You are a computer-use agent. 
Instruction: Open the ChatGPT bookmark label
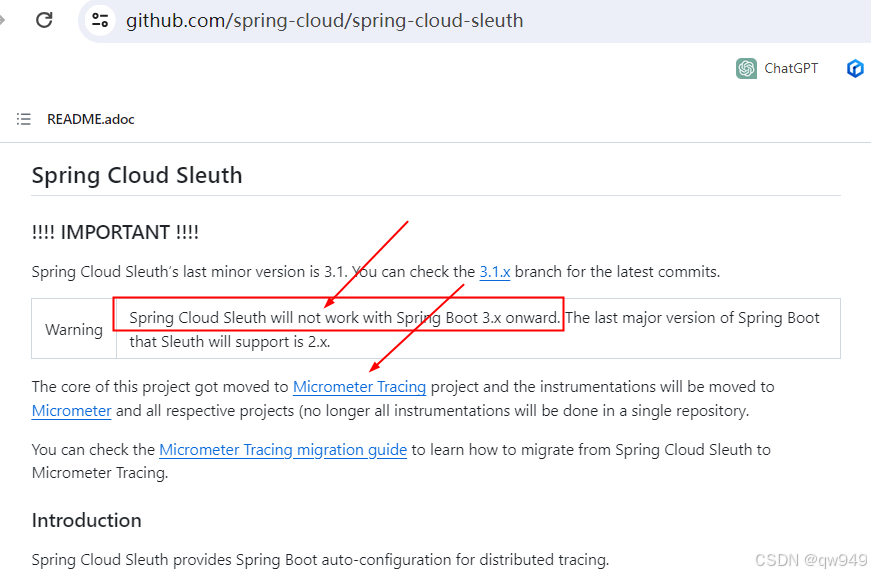[x=791, y=68]
